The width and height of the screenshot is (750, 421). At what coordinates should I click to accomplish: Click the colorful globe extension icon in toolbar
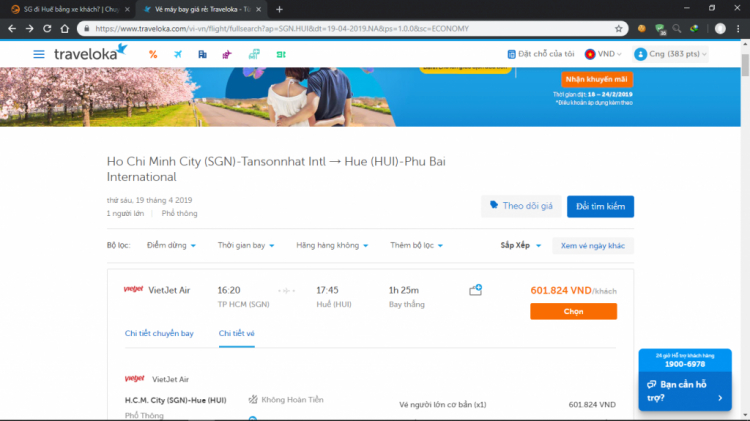click(x=694, y=29)
